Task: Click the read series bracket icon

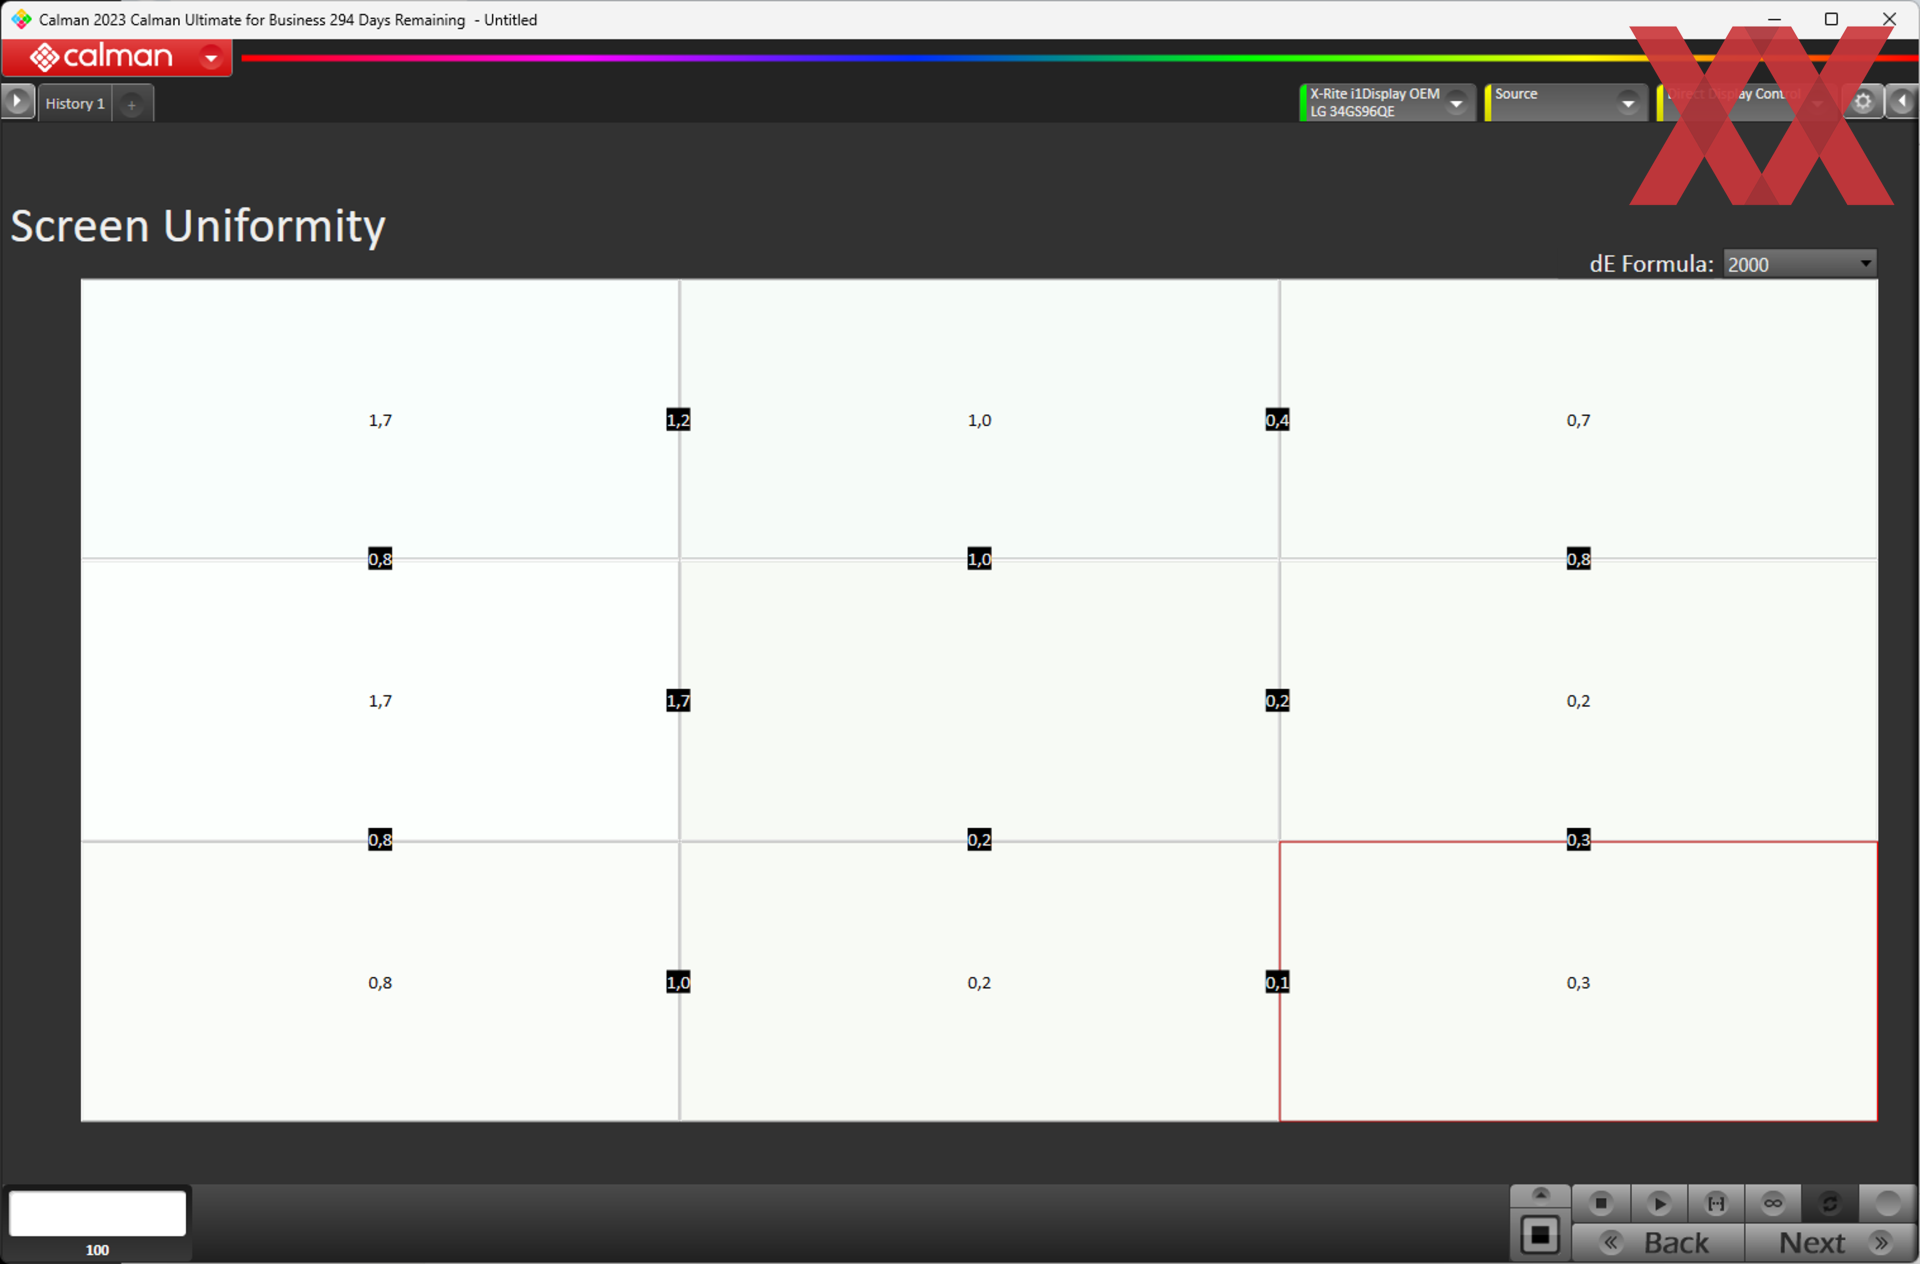Action: (1716, 1203)
